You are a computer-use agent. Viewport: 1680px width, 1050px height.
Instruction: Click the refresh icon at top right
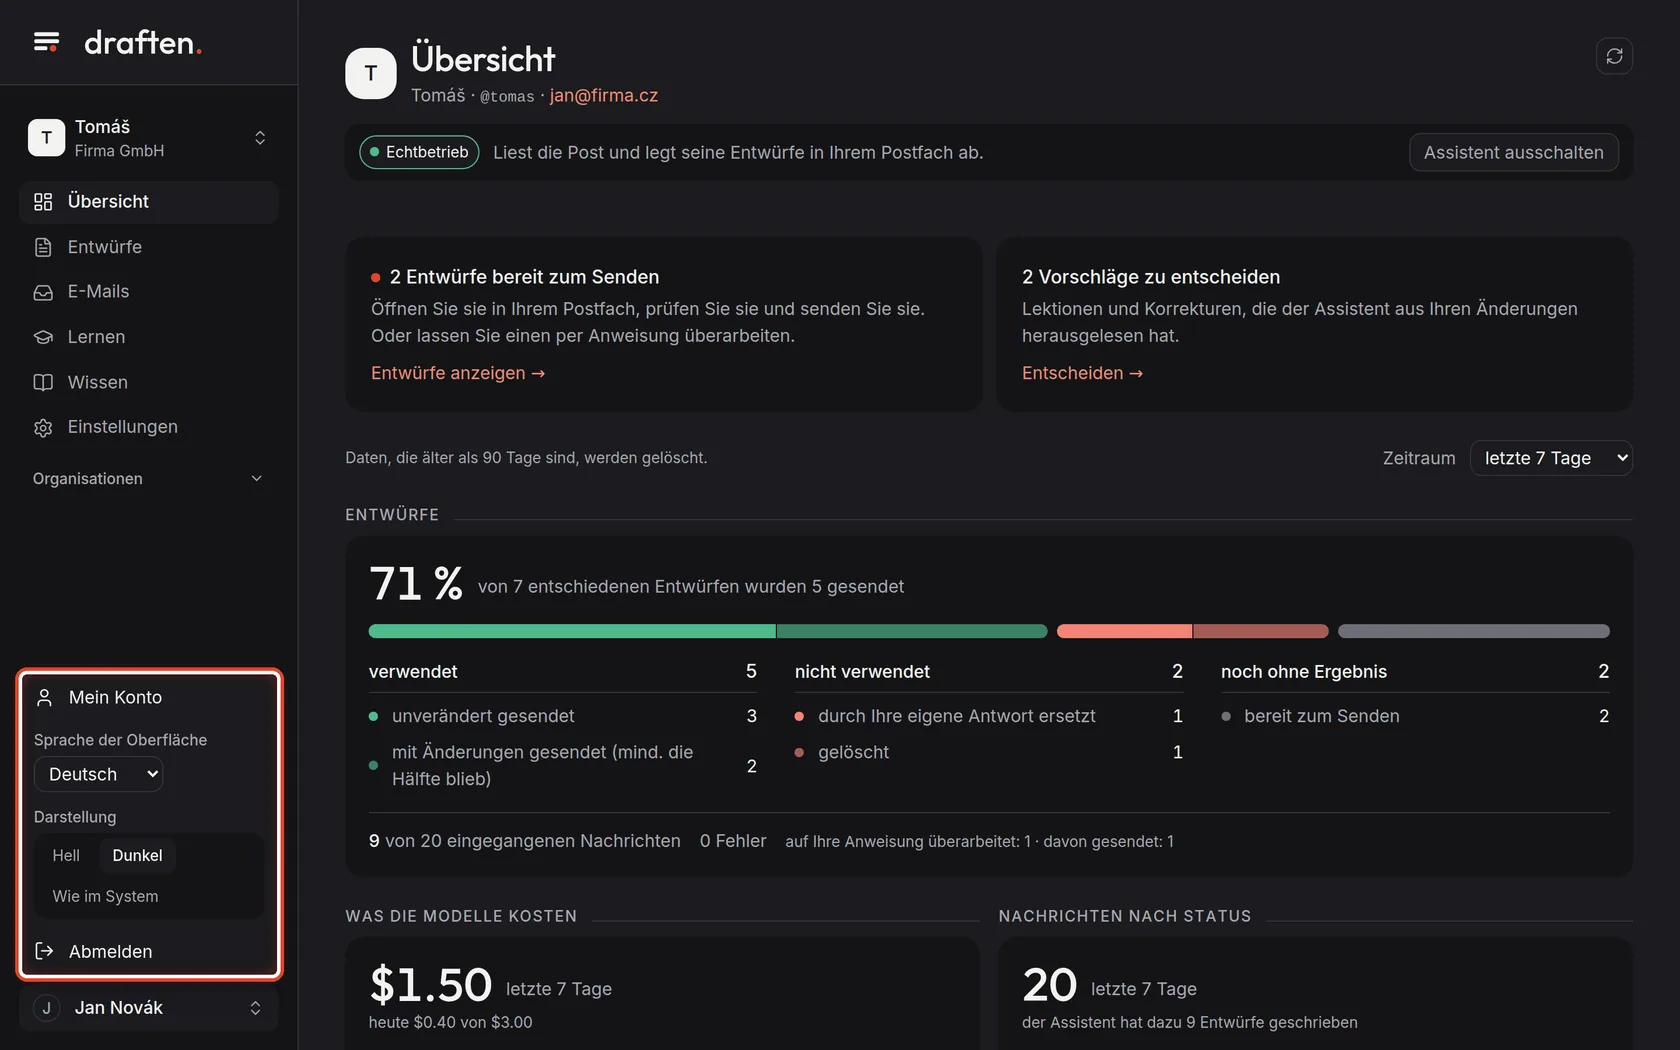click(1614, 56)
